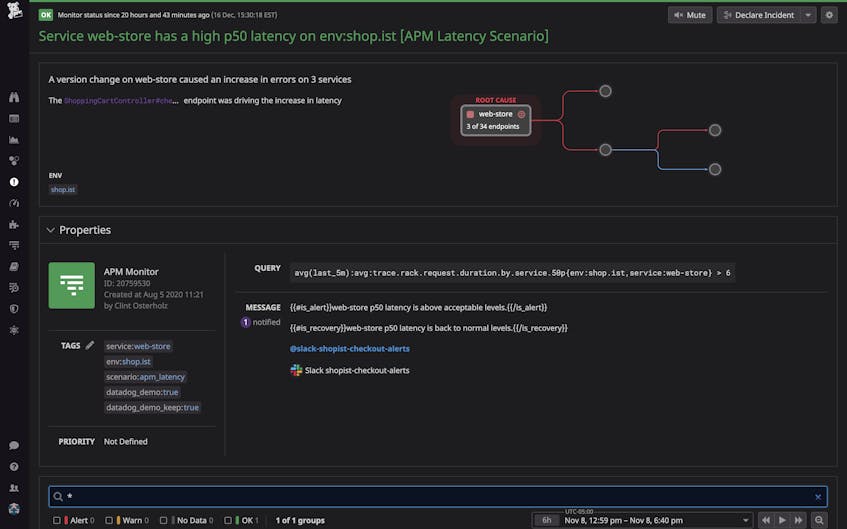Click the 1 of 1 groups text
847x529 pixels.
coord(300,520)
